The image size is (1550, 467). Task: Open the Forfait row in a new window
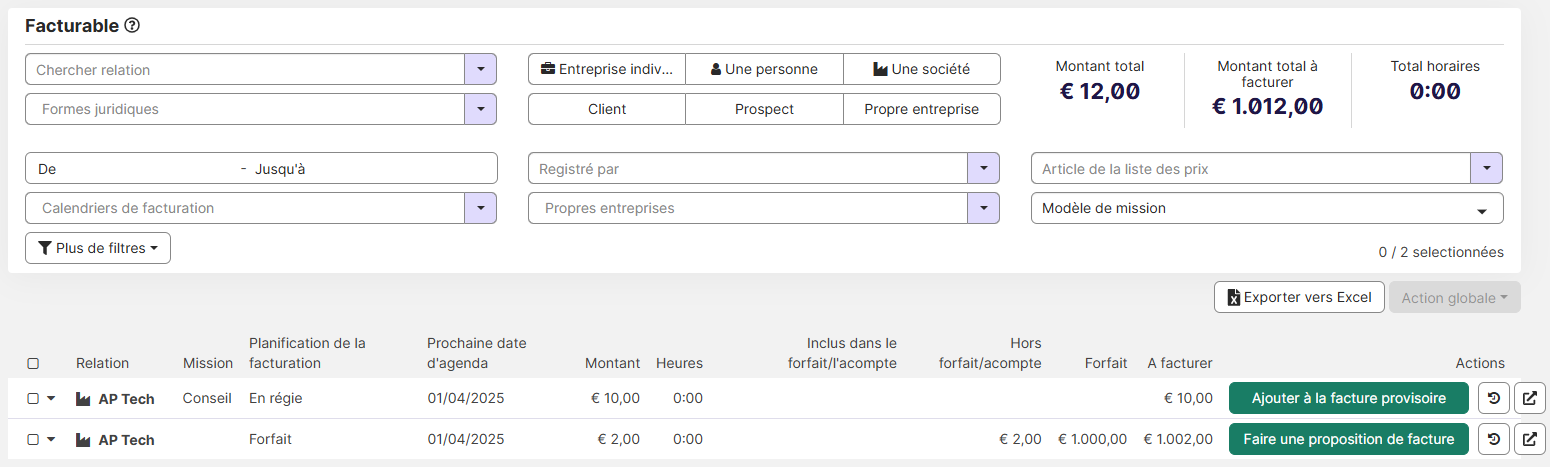(x=1529, y=439)
